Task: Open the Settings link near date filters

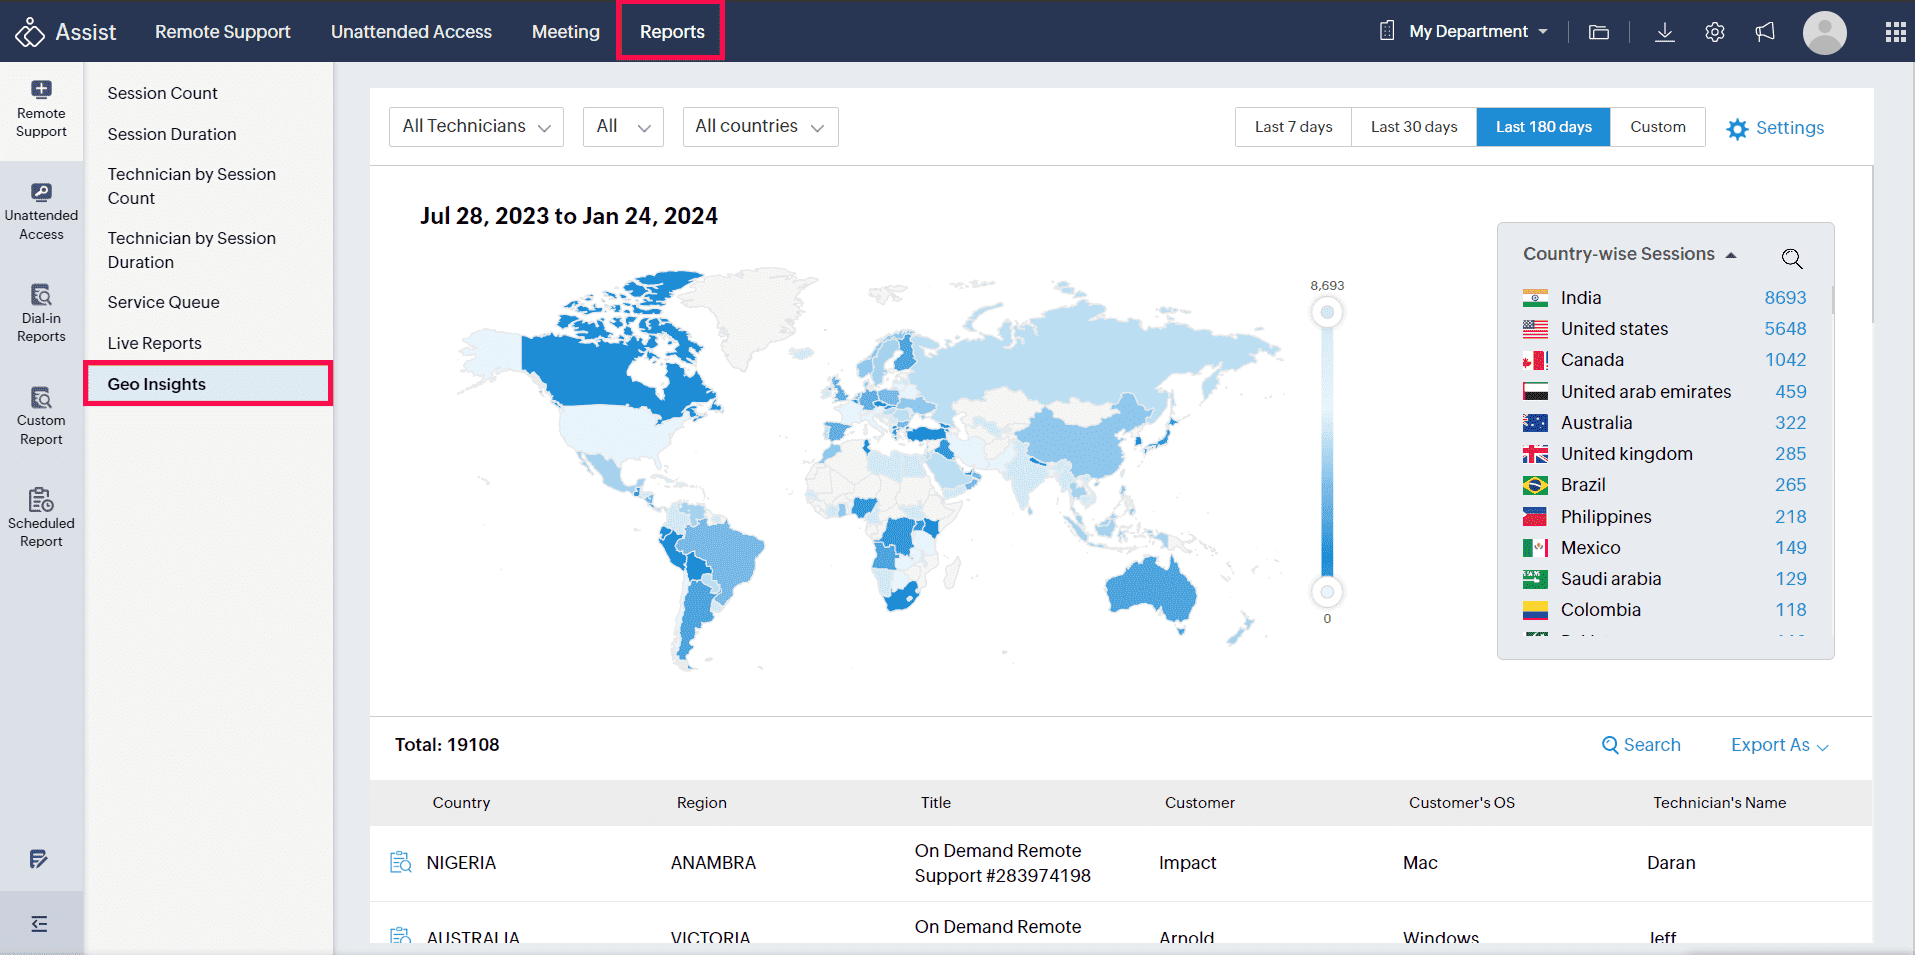Action: pyautogui.click(x=1775, y=127)
